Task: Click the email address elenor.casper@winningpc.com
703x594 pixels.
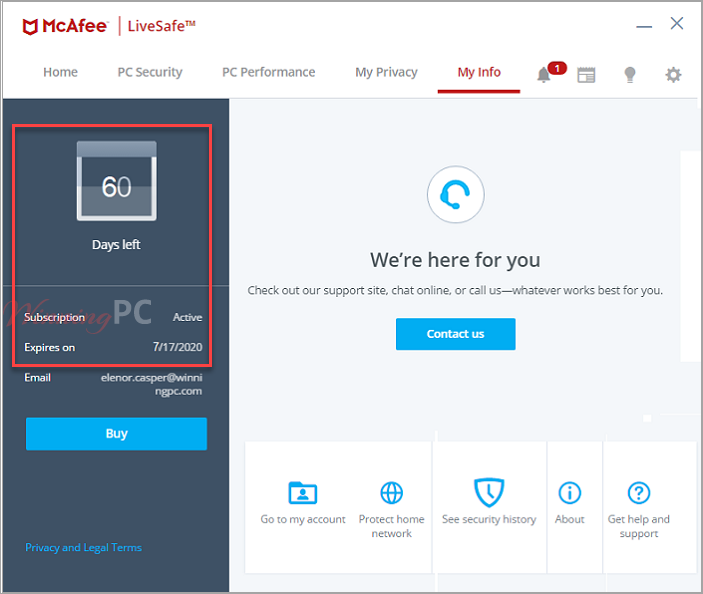Action: point(152,384)
